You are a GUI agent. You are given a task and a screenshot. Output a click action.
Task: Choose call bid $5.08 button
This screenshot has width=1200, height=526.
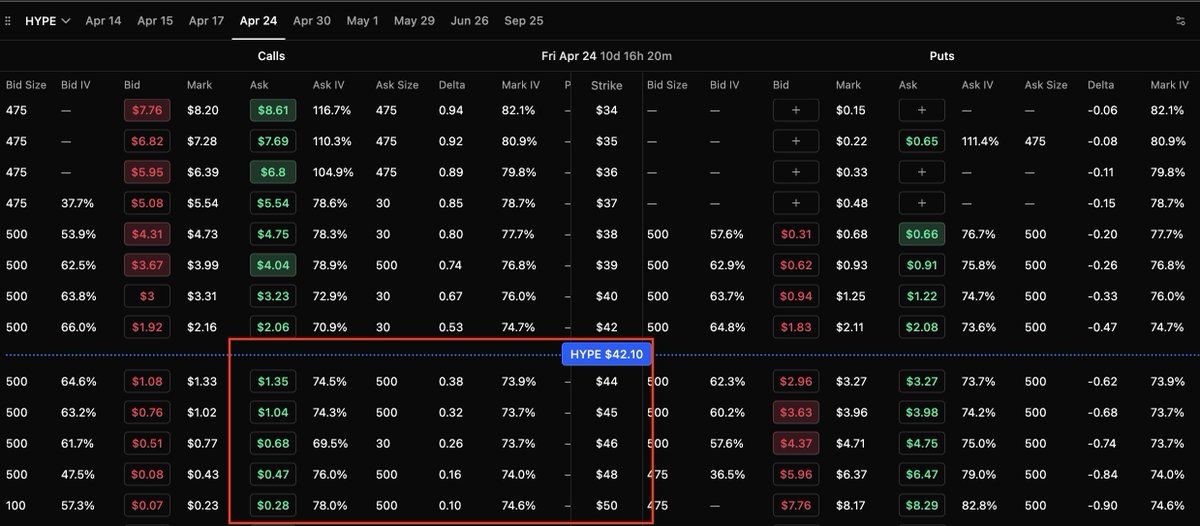click(x=146, y=203)
